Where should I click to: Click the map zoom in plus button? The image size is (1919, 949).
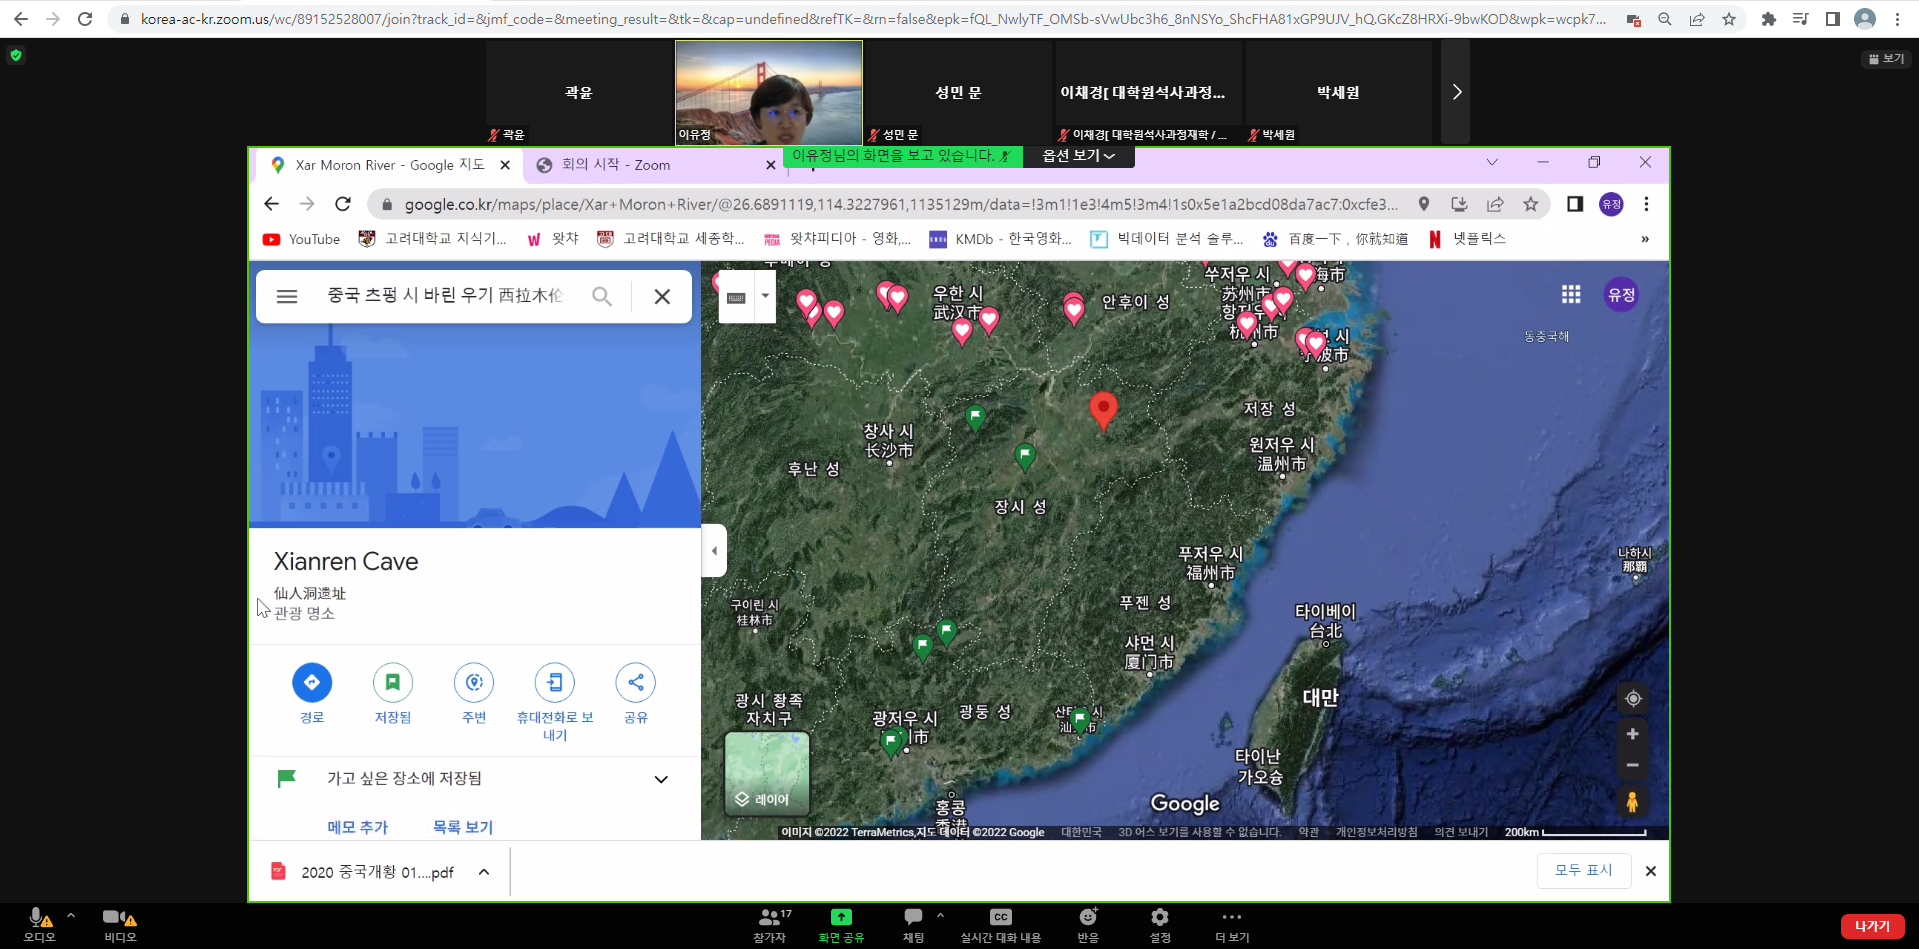1632,734
